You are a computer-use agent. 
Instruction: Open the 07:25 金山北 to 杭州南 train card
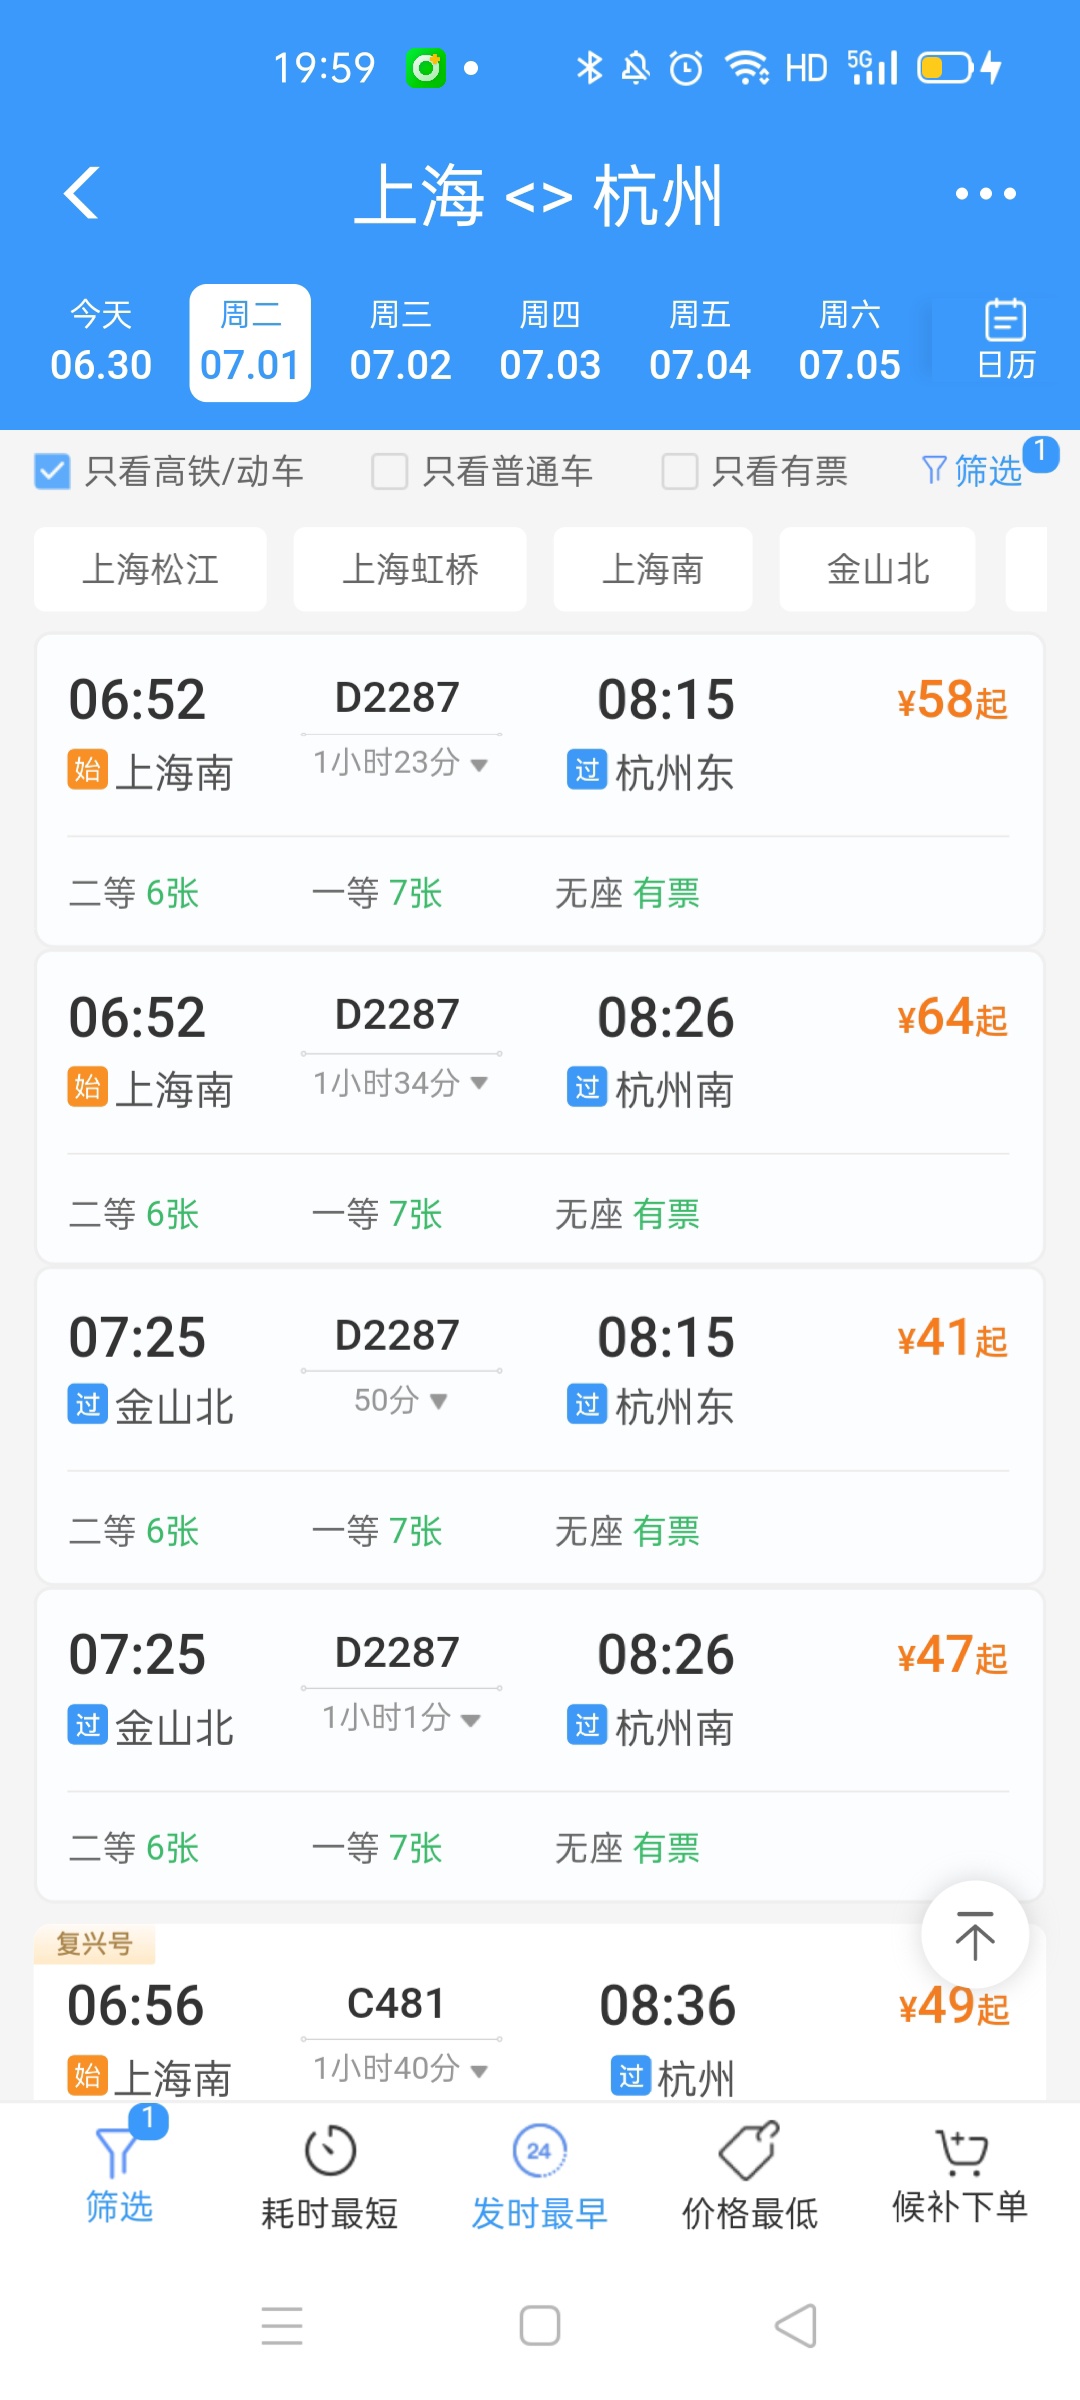point(540,1690)
